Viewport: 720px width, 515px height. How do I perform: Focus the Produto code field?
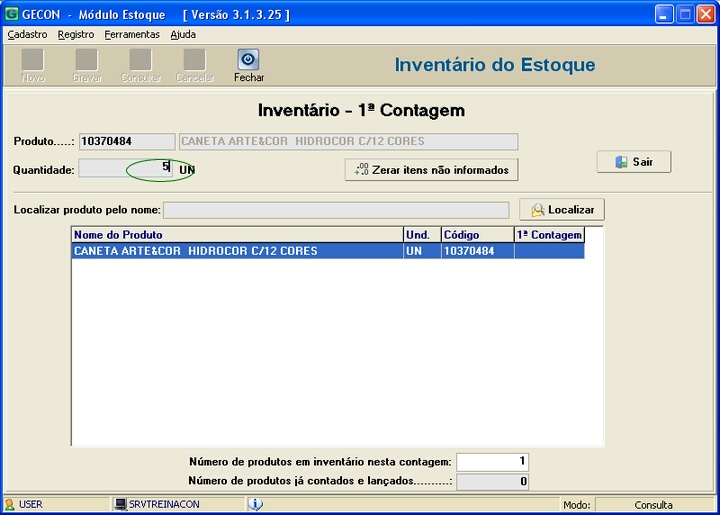point(127,141)
